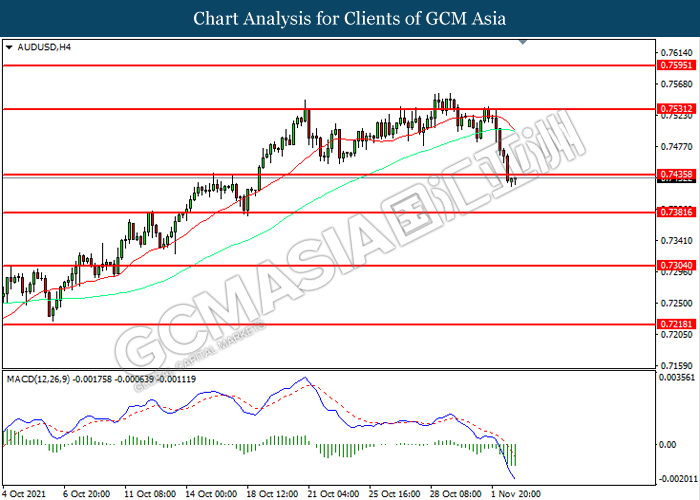This screenshot has width=700, height=500.
Task: Select the 0.73040 support price label
Action: [x=677, y=266]
